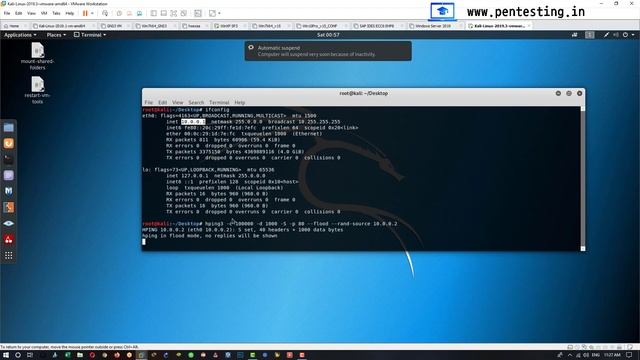Viewport: 640px width, 360px height.
Task: Expand the power options dropdown next to pause
Action: tap(92, 13)
